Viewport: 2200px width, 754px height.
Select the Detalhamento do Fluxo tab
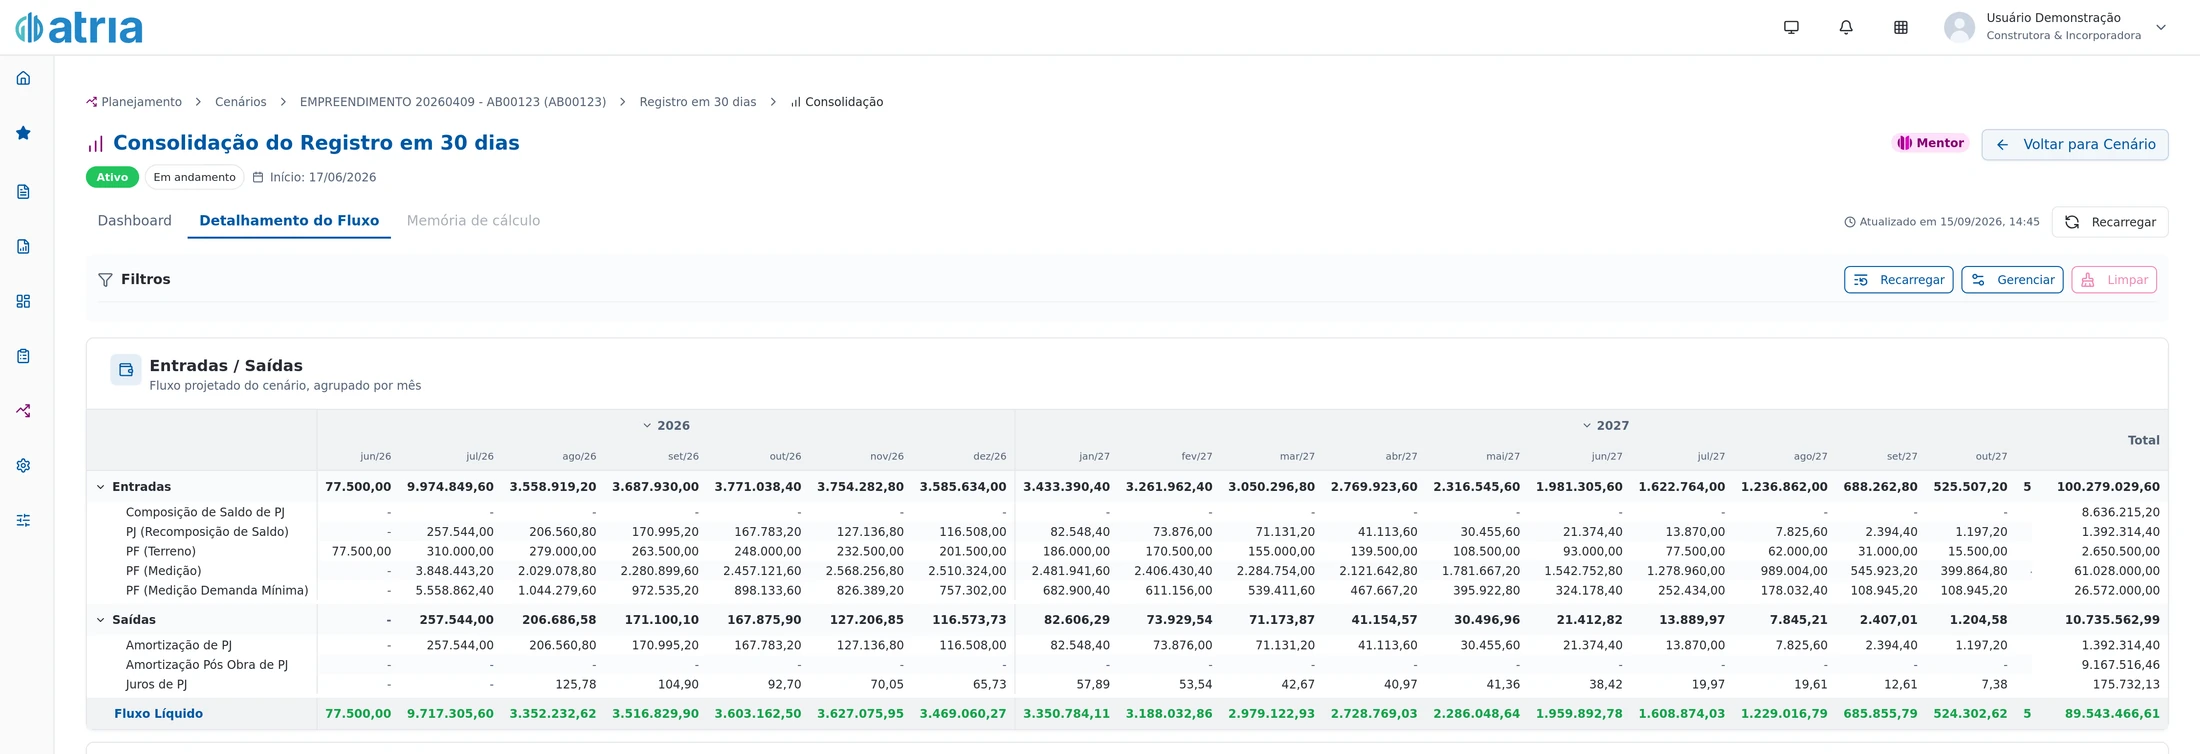289,221
